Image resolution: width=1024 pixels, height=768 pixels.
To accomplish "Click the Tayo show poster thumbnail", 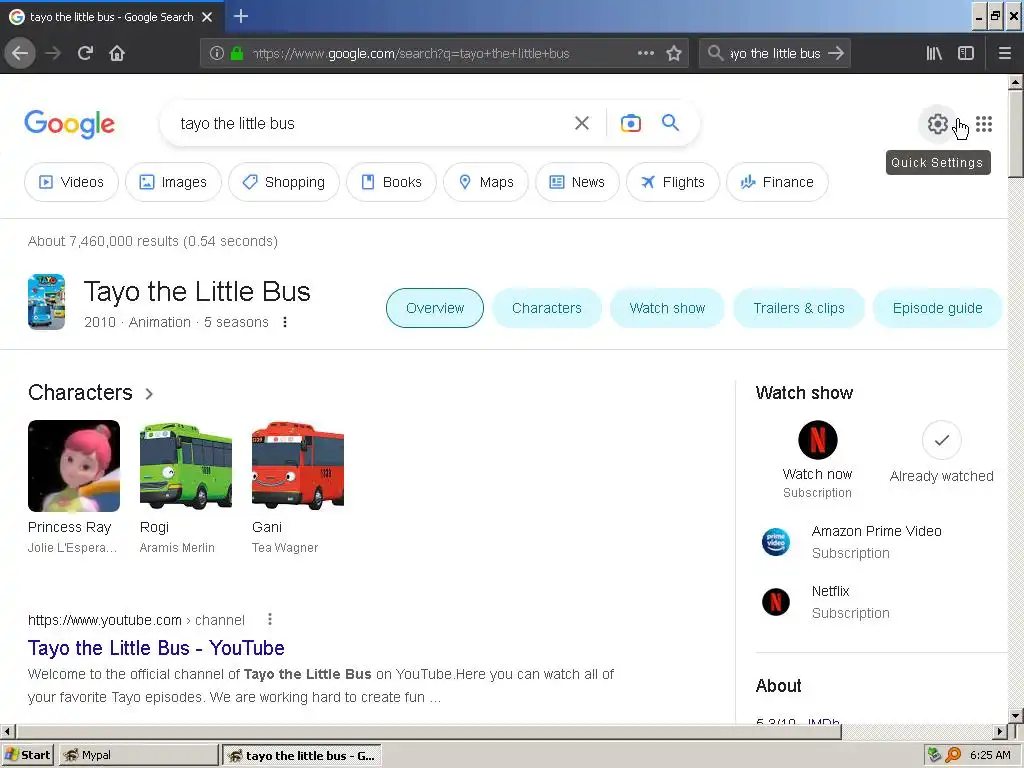I will pyautogui.click(x=46, y=302).
